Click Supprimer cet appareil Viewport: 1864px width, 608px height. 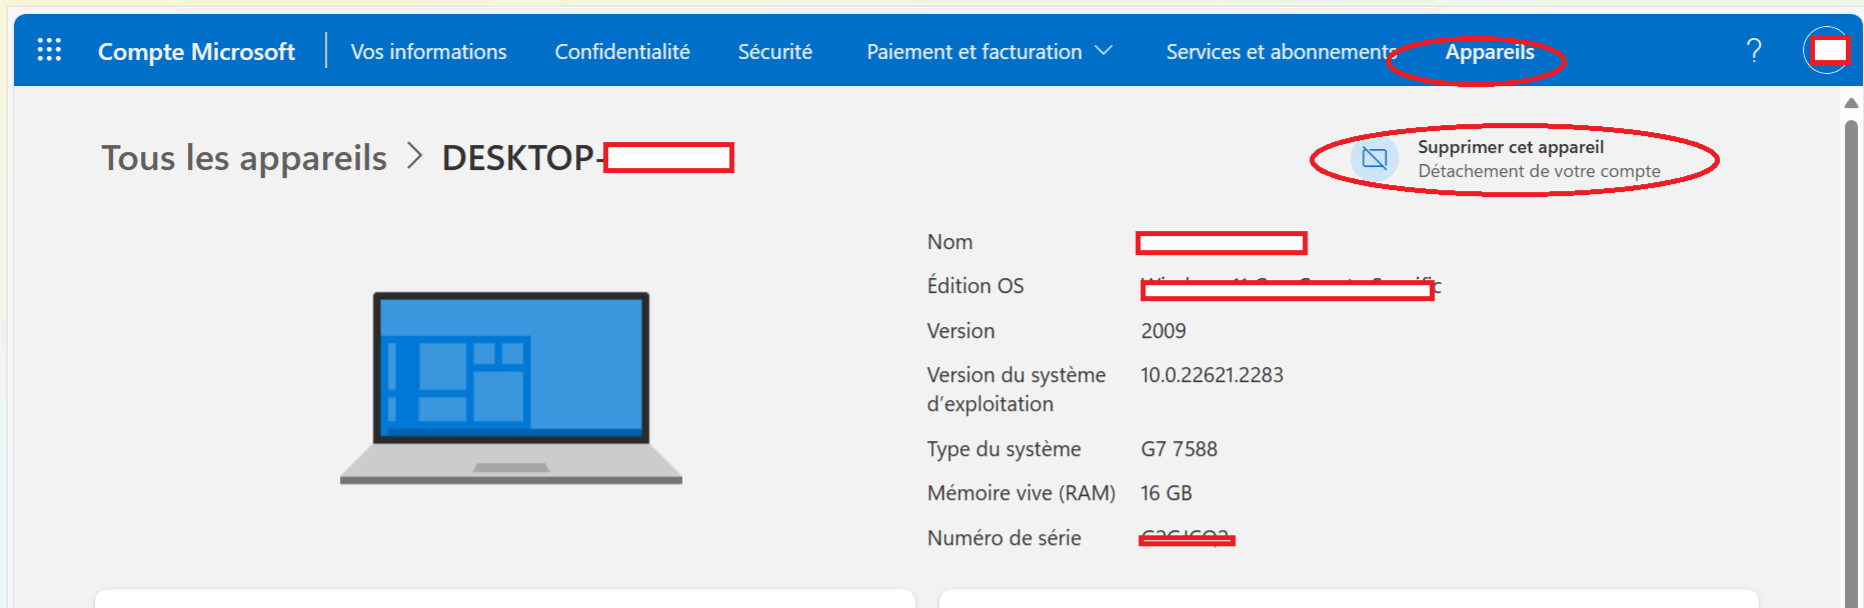(1510, 148)
